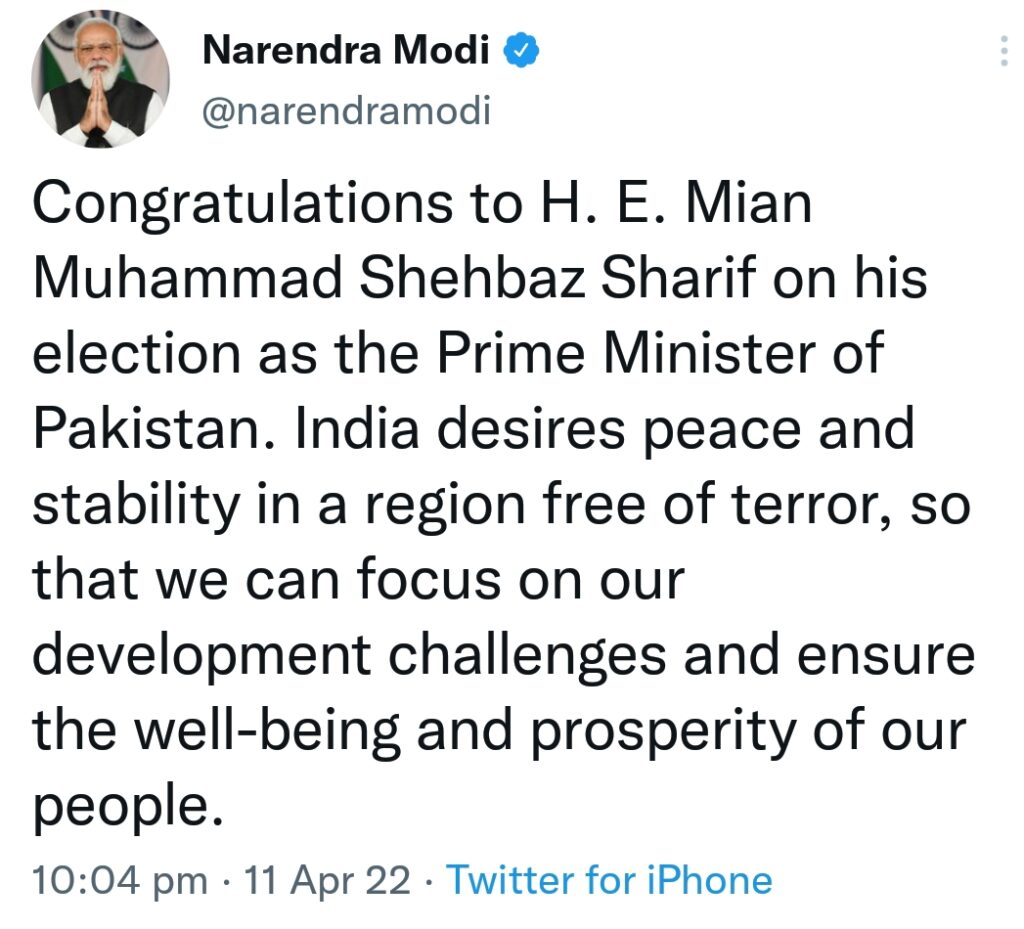This screenshot has height=929, width=1024.
Task: Click the 11 Apr 22 date
Action: [x=327, y=879]
